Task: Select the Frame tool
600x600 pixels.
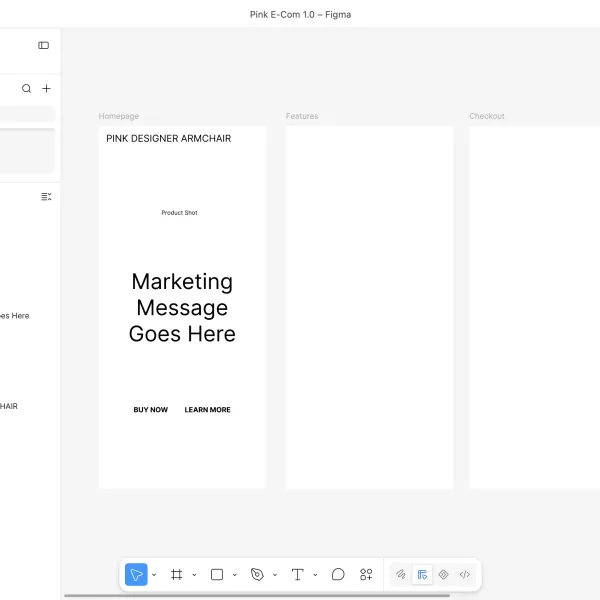Action: tap(176, 574)
